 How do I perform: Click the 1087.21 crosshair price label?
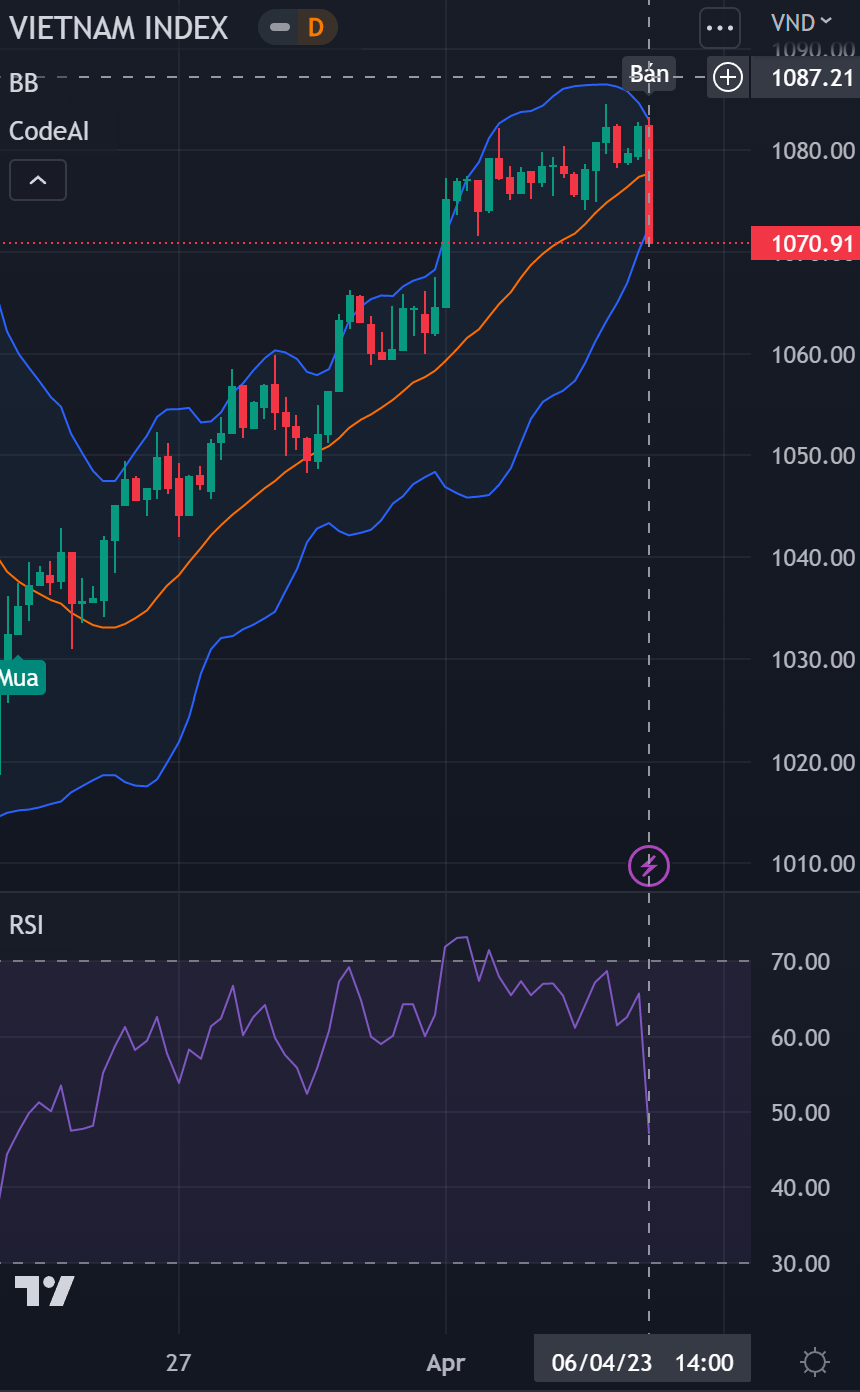(x=805, y=77)
